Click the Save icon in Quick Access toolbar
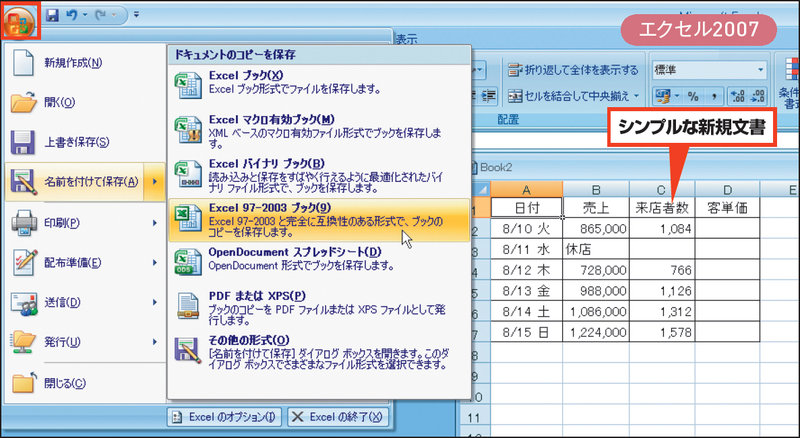Image resolution: width=800 pixels, height=438 pixels. pos(53,16)
